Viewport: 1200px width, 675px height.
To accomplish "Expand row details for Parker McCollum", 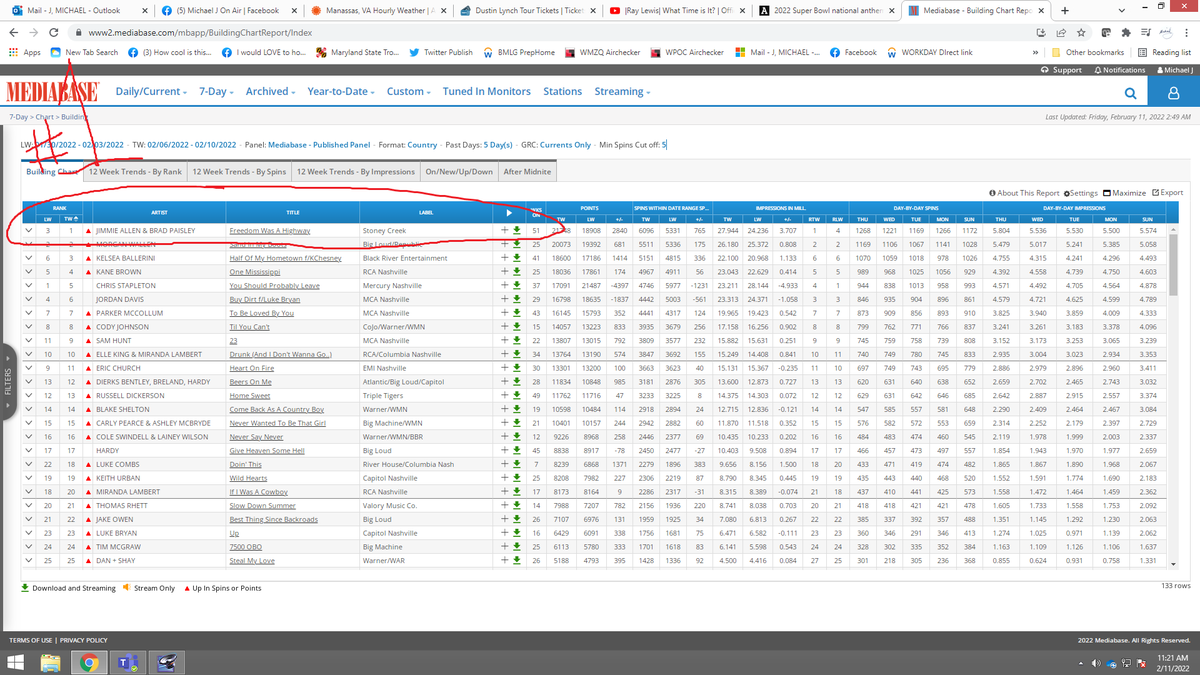I will tap(29, 313).
